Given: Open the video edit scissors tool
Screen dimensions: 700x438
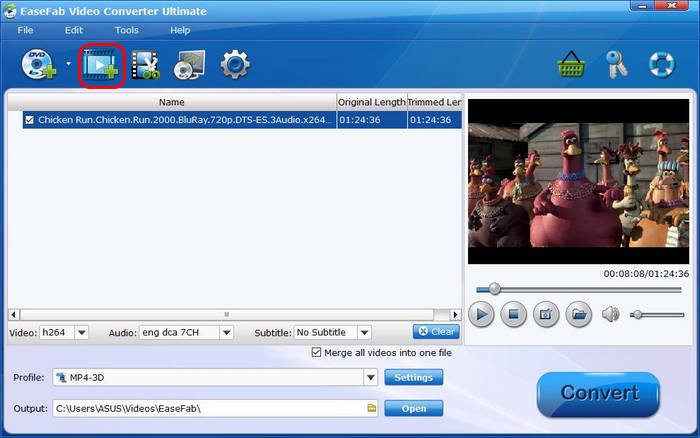Looking at the screenshot, I should [146, 66].
